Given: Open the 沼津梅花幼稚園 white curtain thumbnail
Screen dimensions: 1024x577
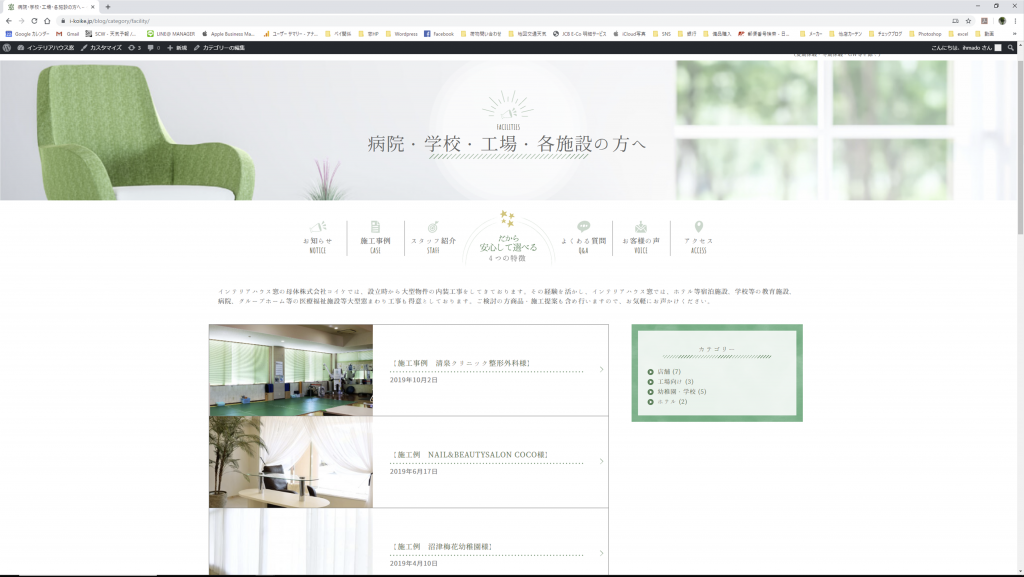Looking at the screenshot, I should click(291, 542).
